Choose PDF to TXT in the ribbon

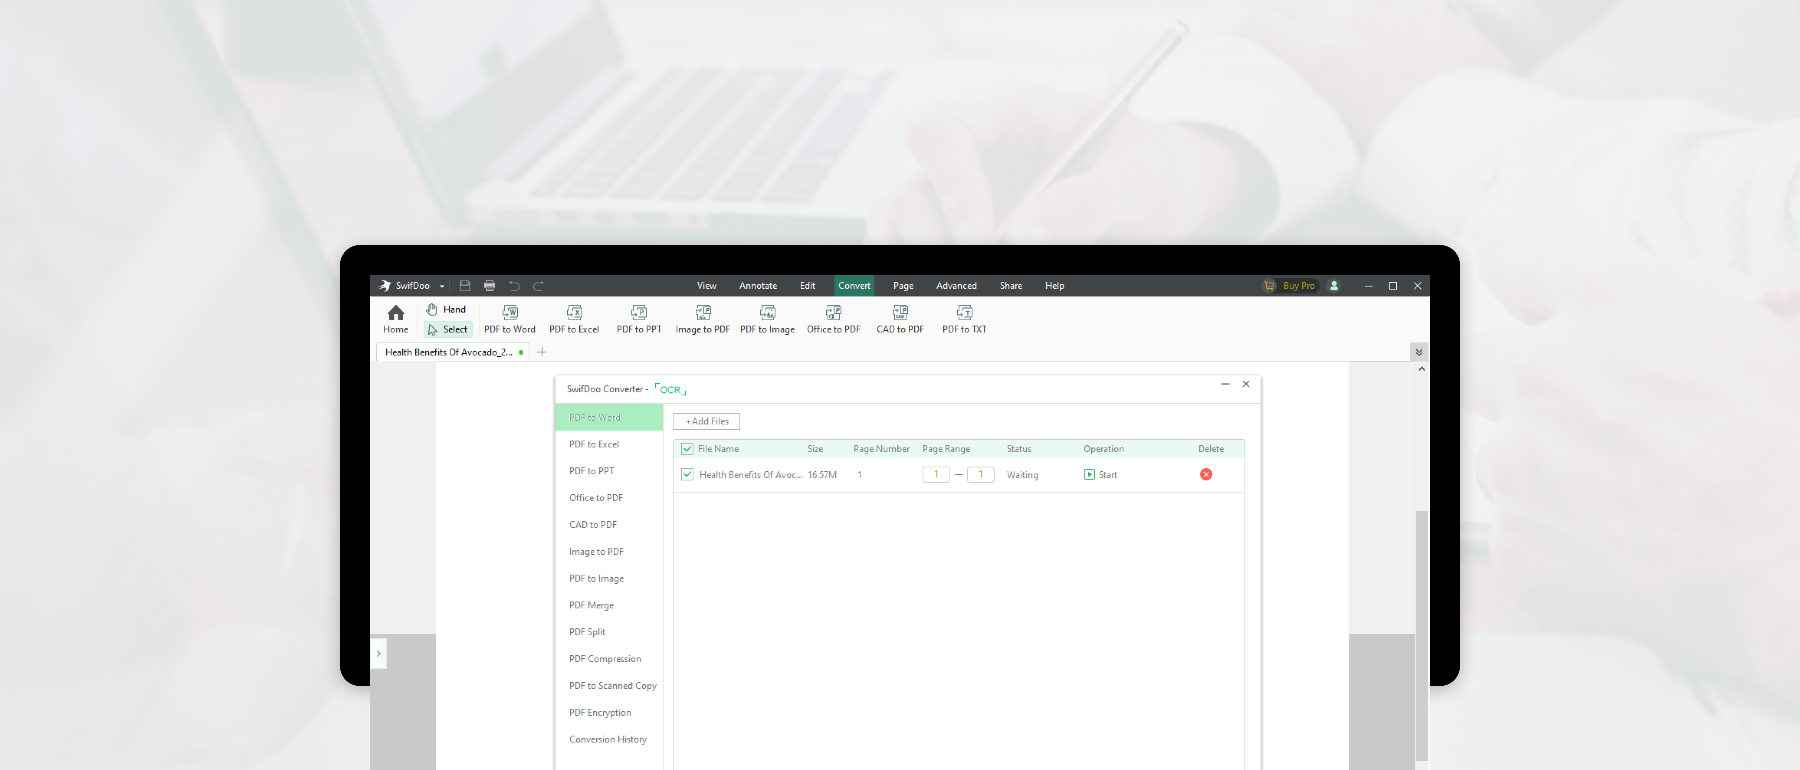pos(964,319)
